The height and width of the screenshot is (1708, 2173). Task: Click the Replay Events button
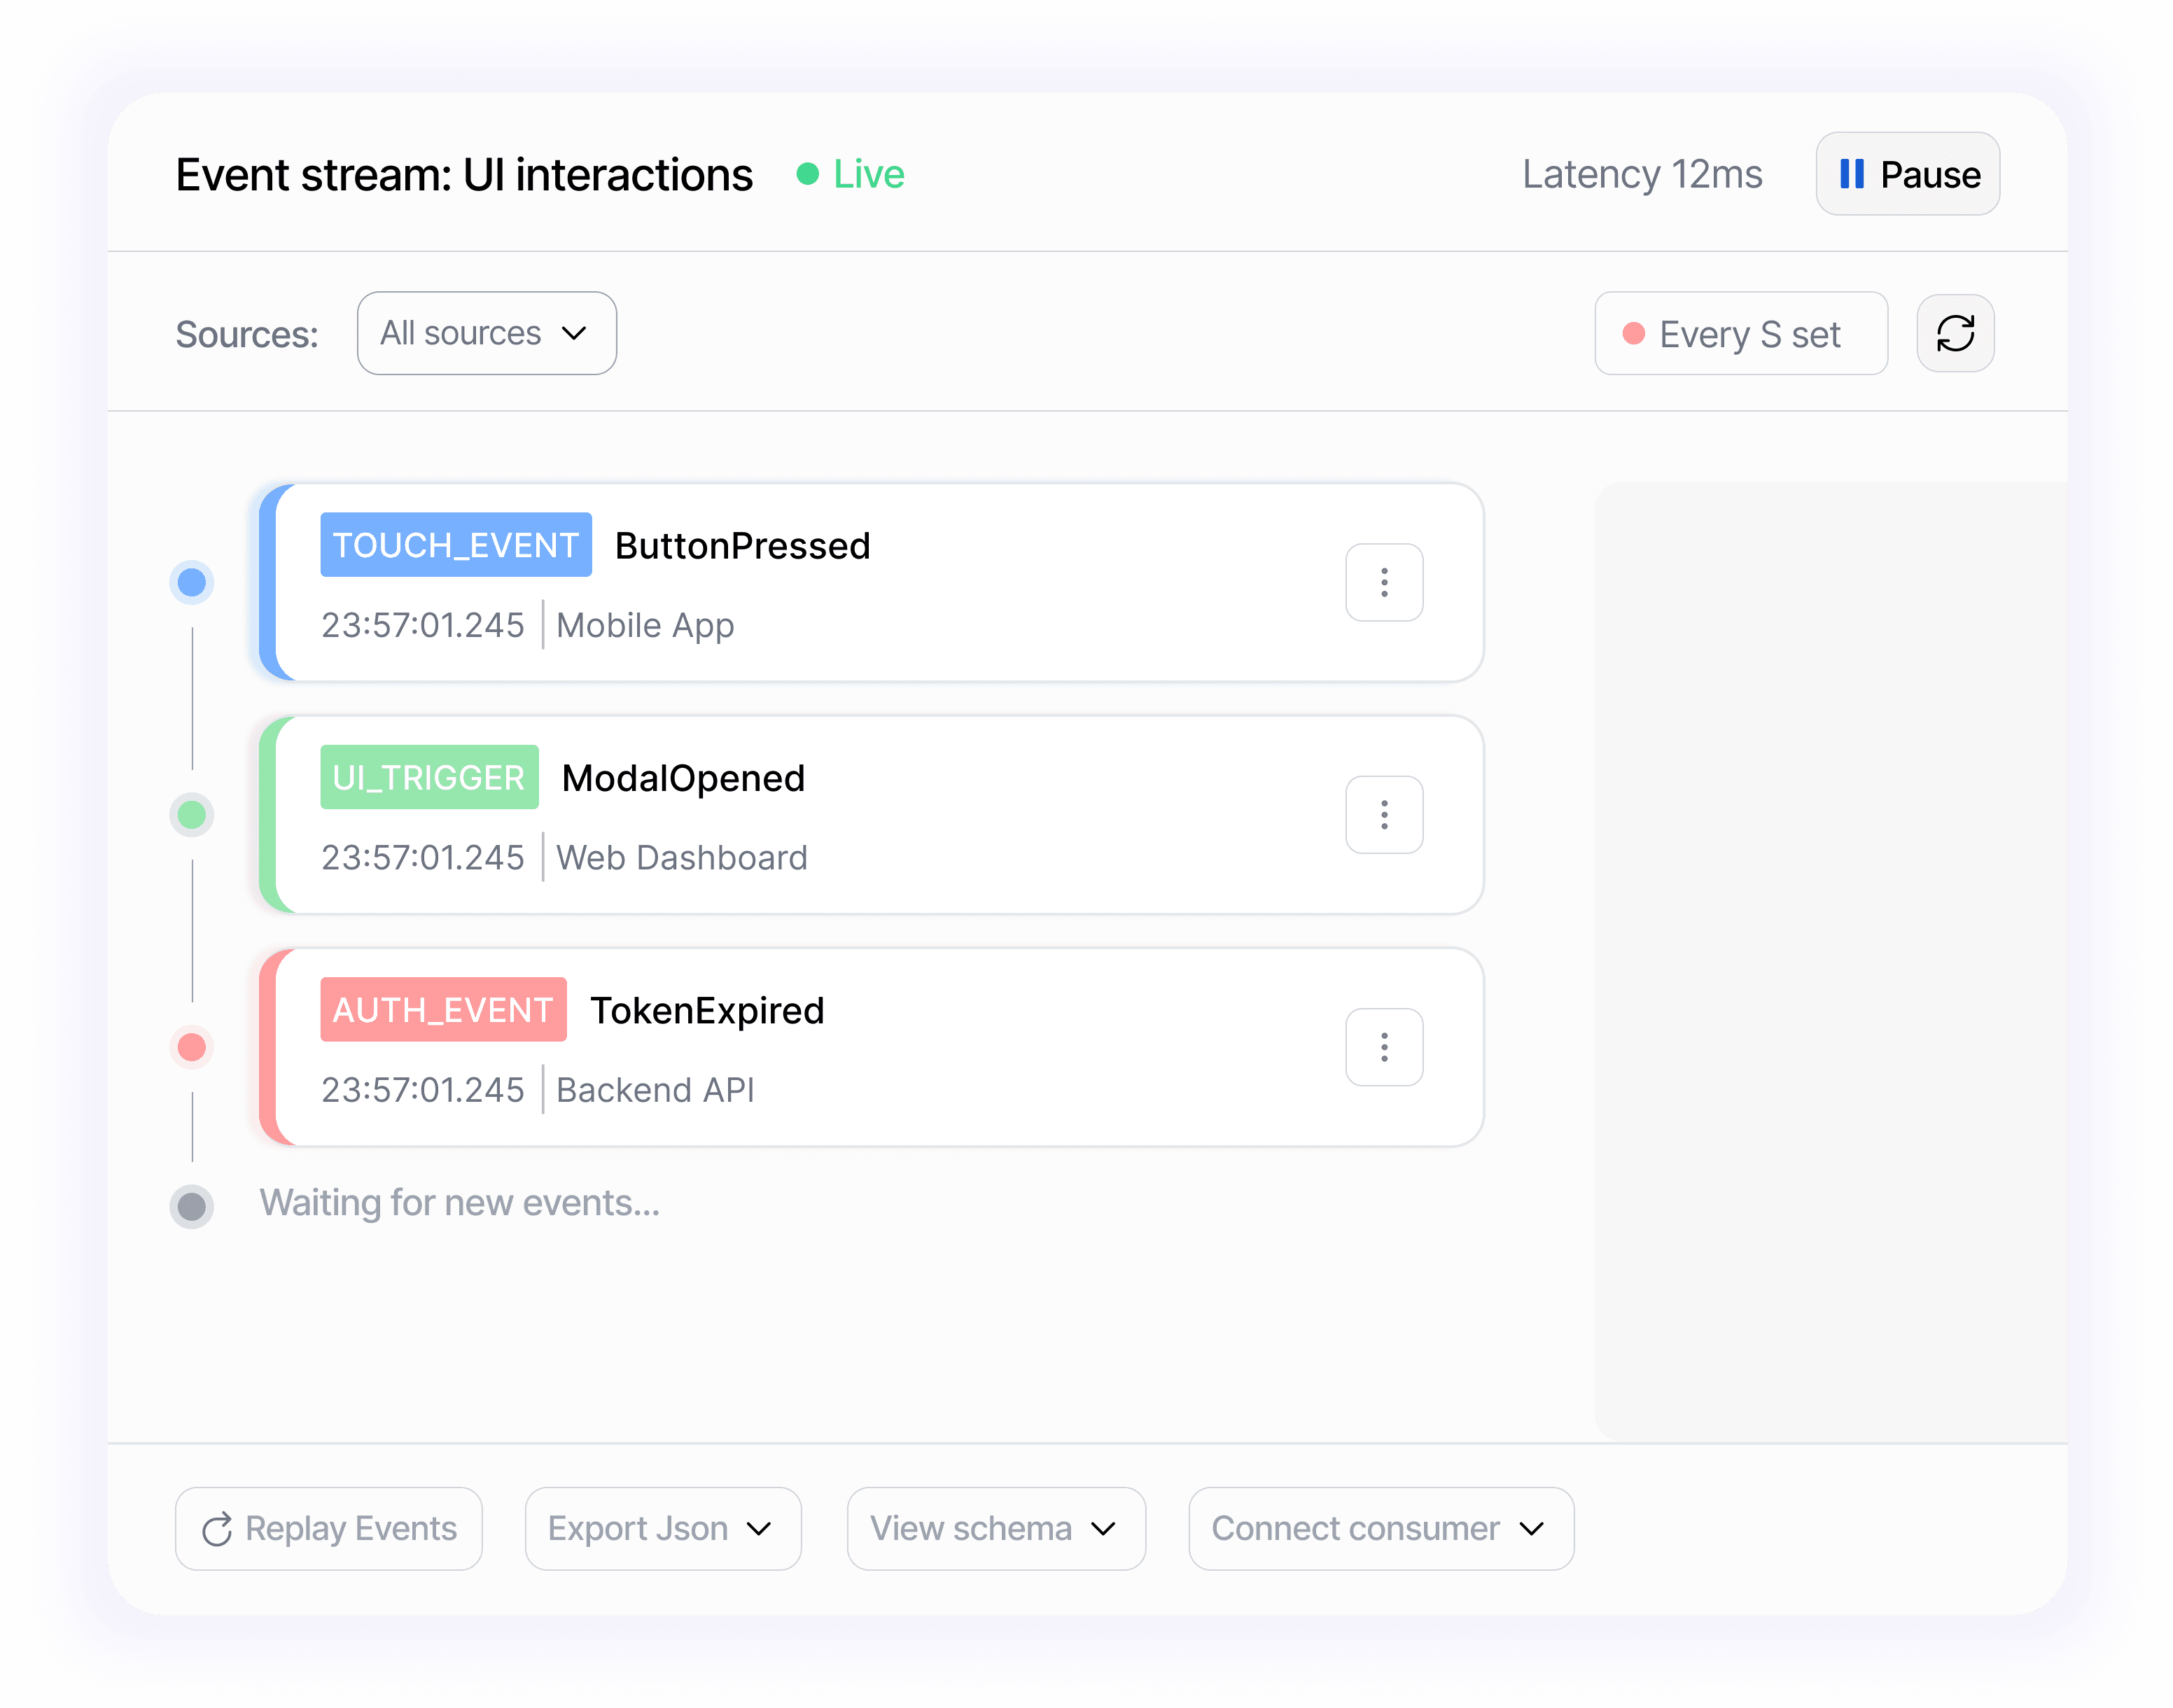coord(328,1527)
